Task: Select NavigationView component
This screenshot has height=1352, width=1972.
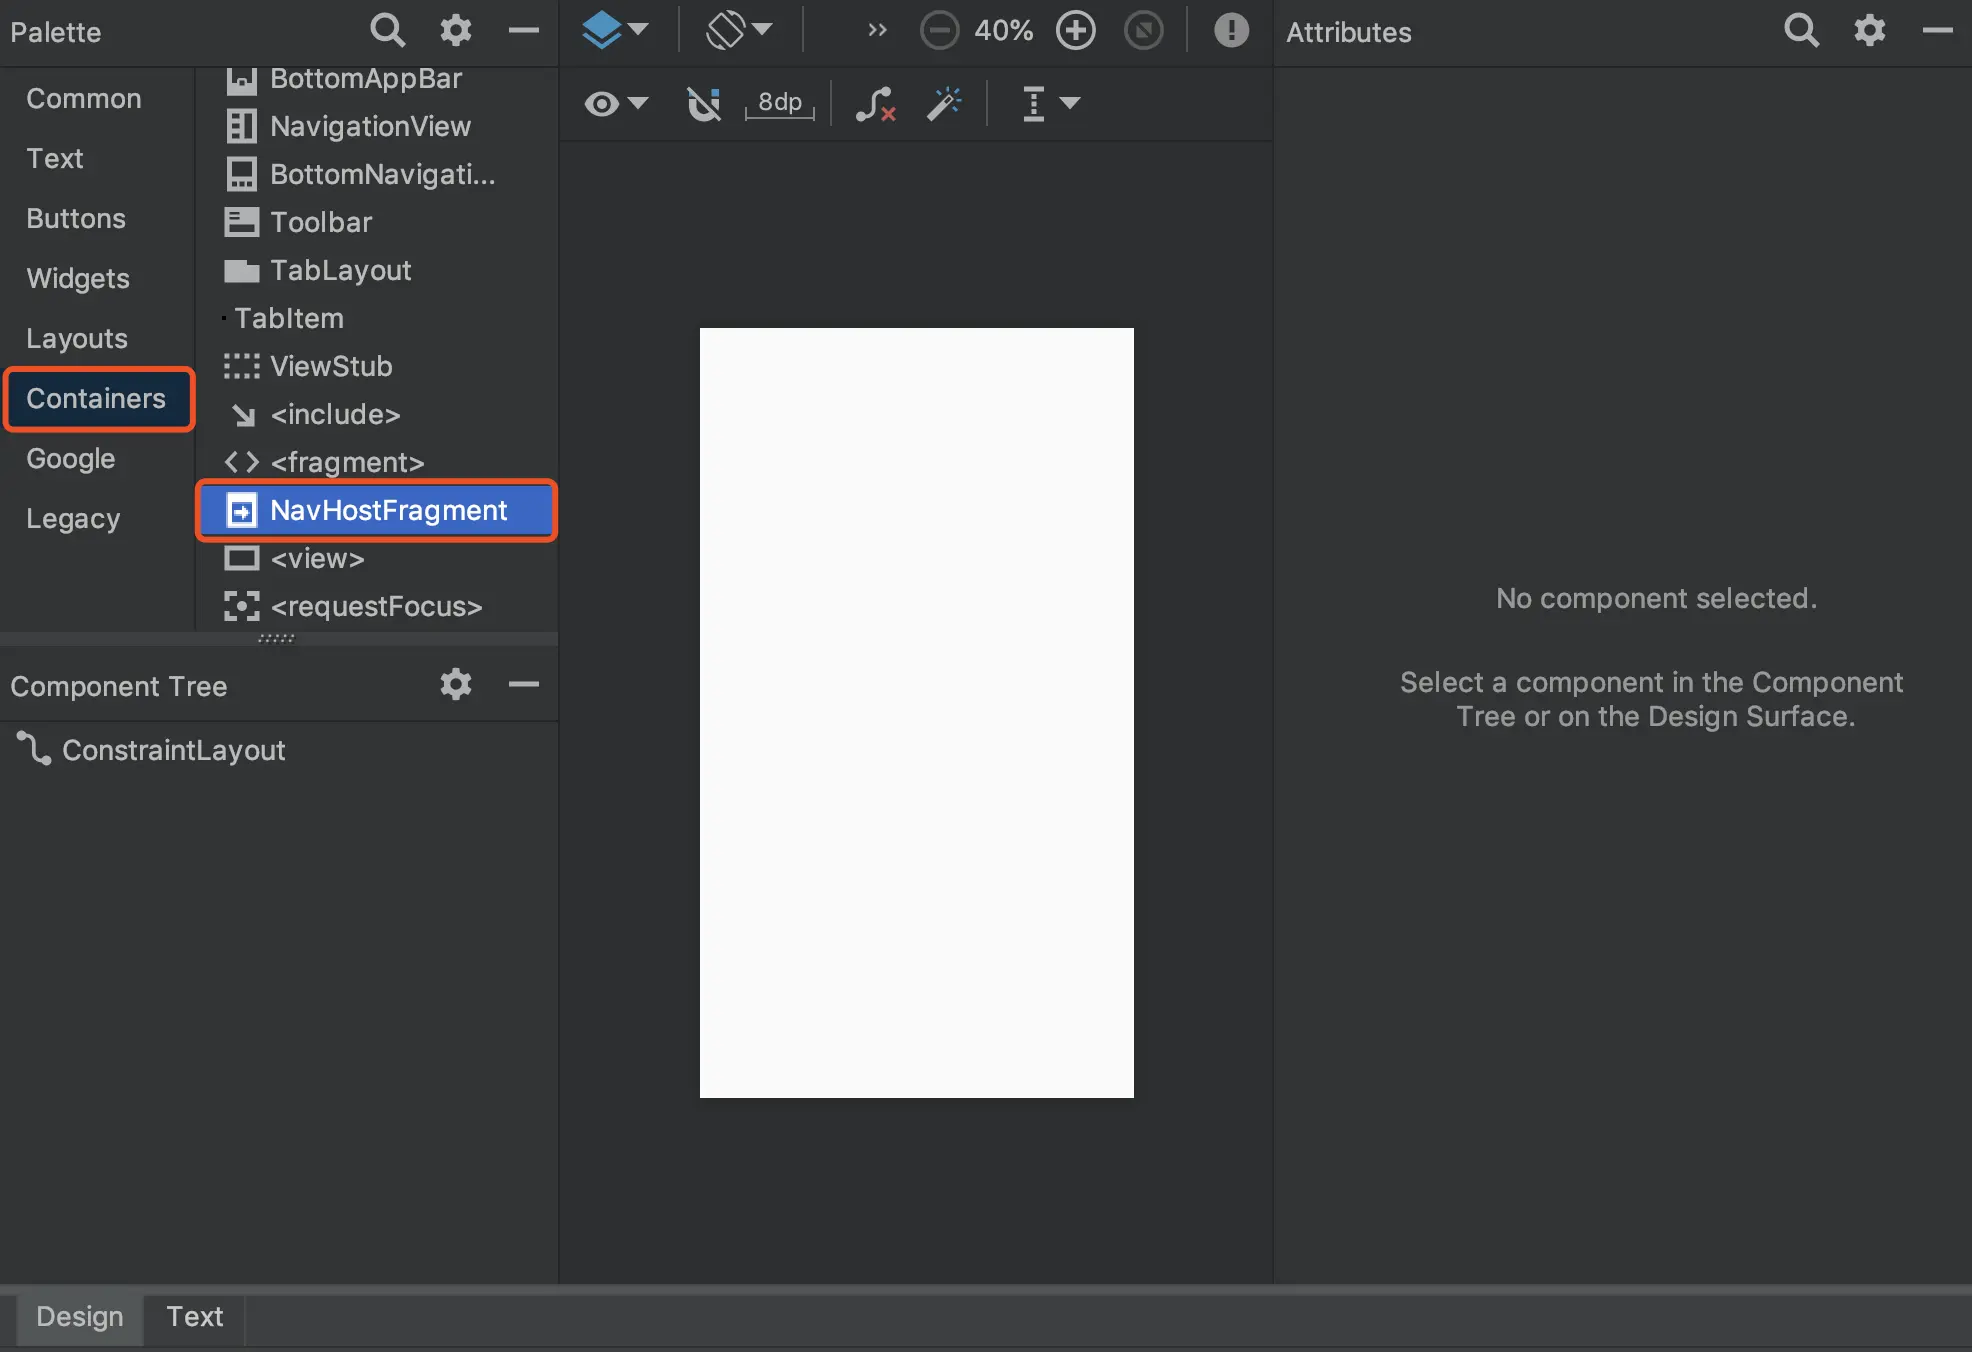Action: tap(377, 127)
